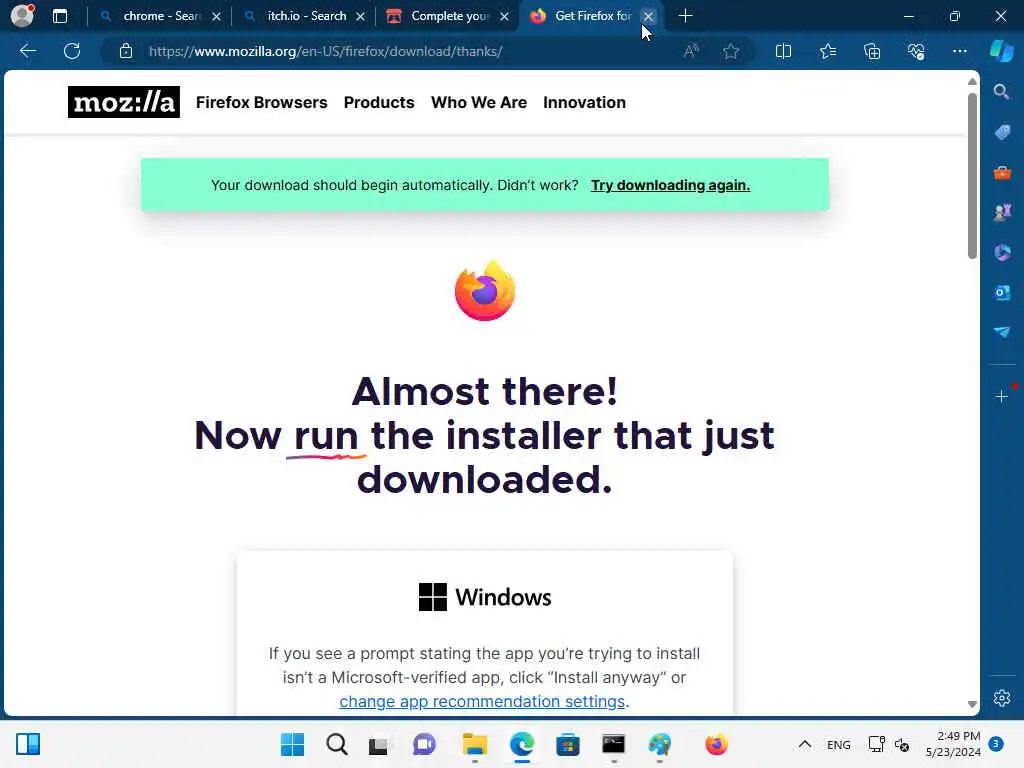Open File Explorer from taskbar
This screenshot has height=768, width=1024.
pyautogui.click(x=475, y=744)
